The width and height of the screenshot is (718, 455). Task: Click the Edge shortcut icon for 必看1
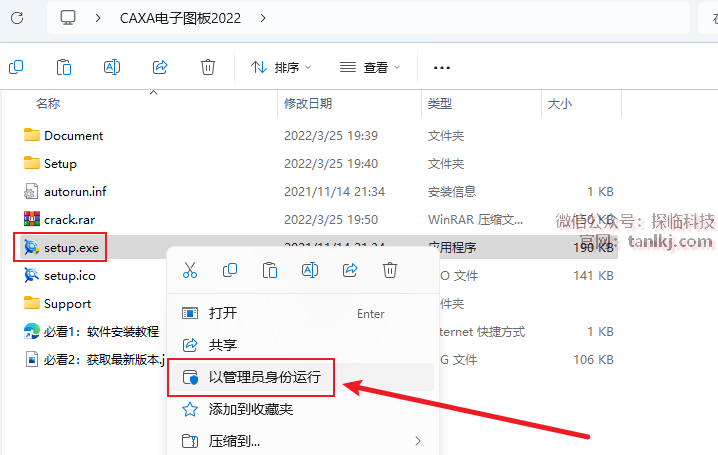(32, 331)
